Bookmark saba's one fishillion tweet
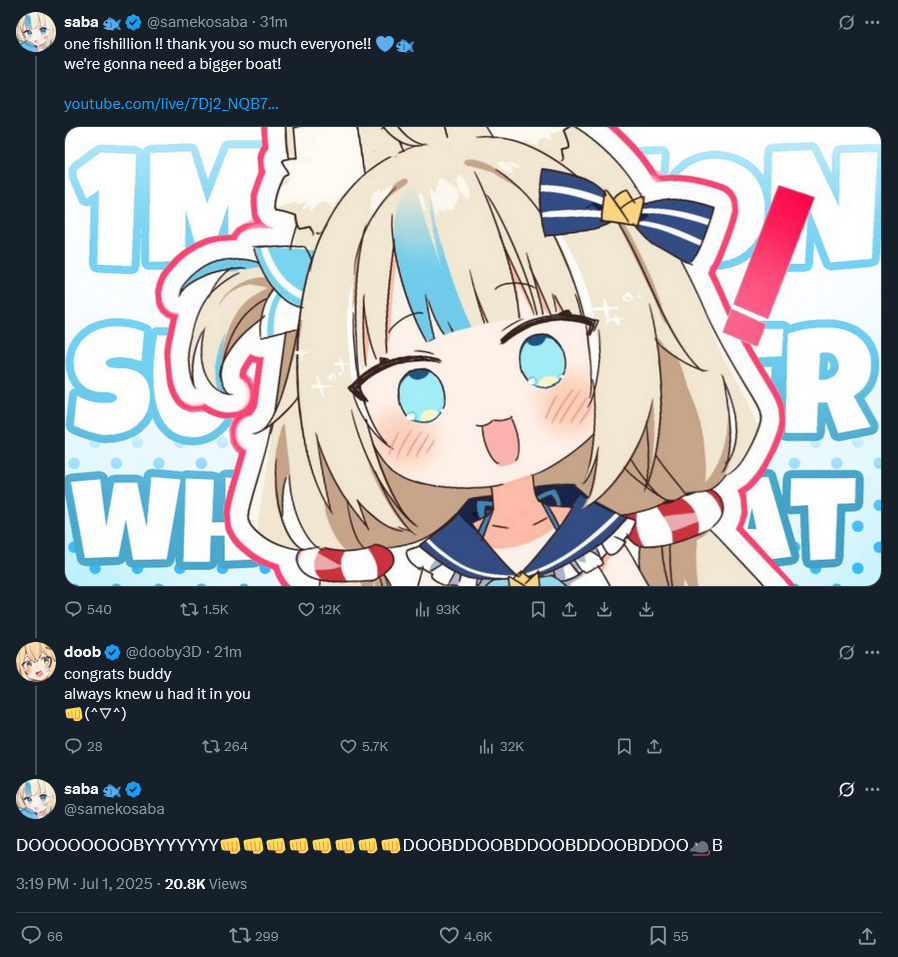 click(x=538, y=609)
